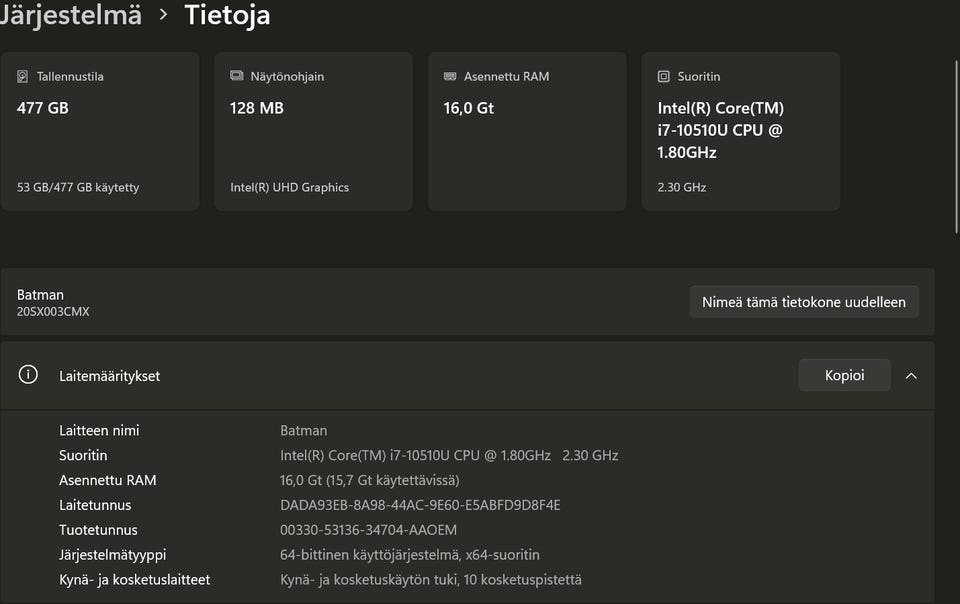The image size is (960, 604).
Task: Click the Intel Core i7-10510U processor tile
Action: click(x=740, y=132)
